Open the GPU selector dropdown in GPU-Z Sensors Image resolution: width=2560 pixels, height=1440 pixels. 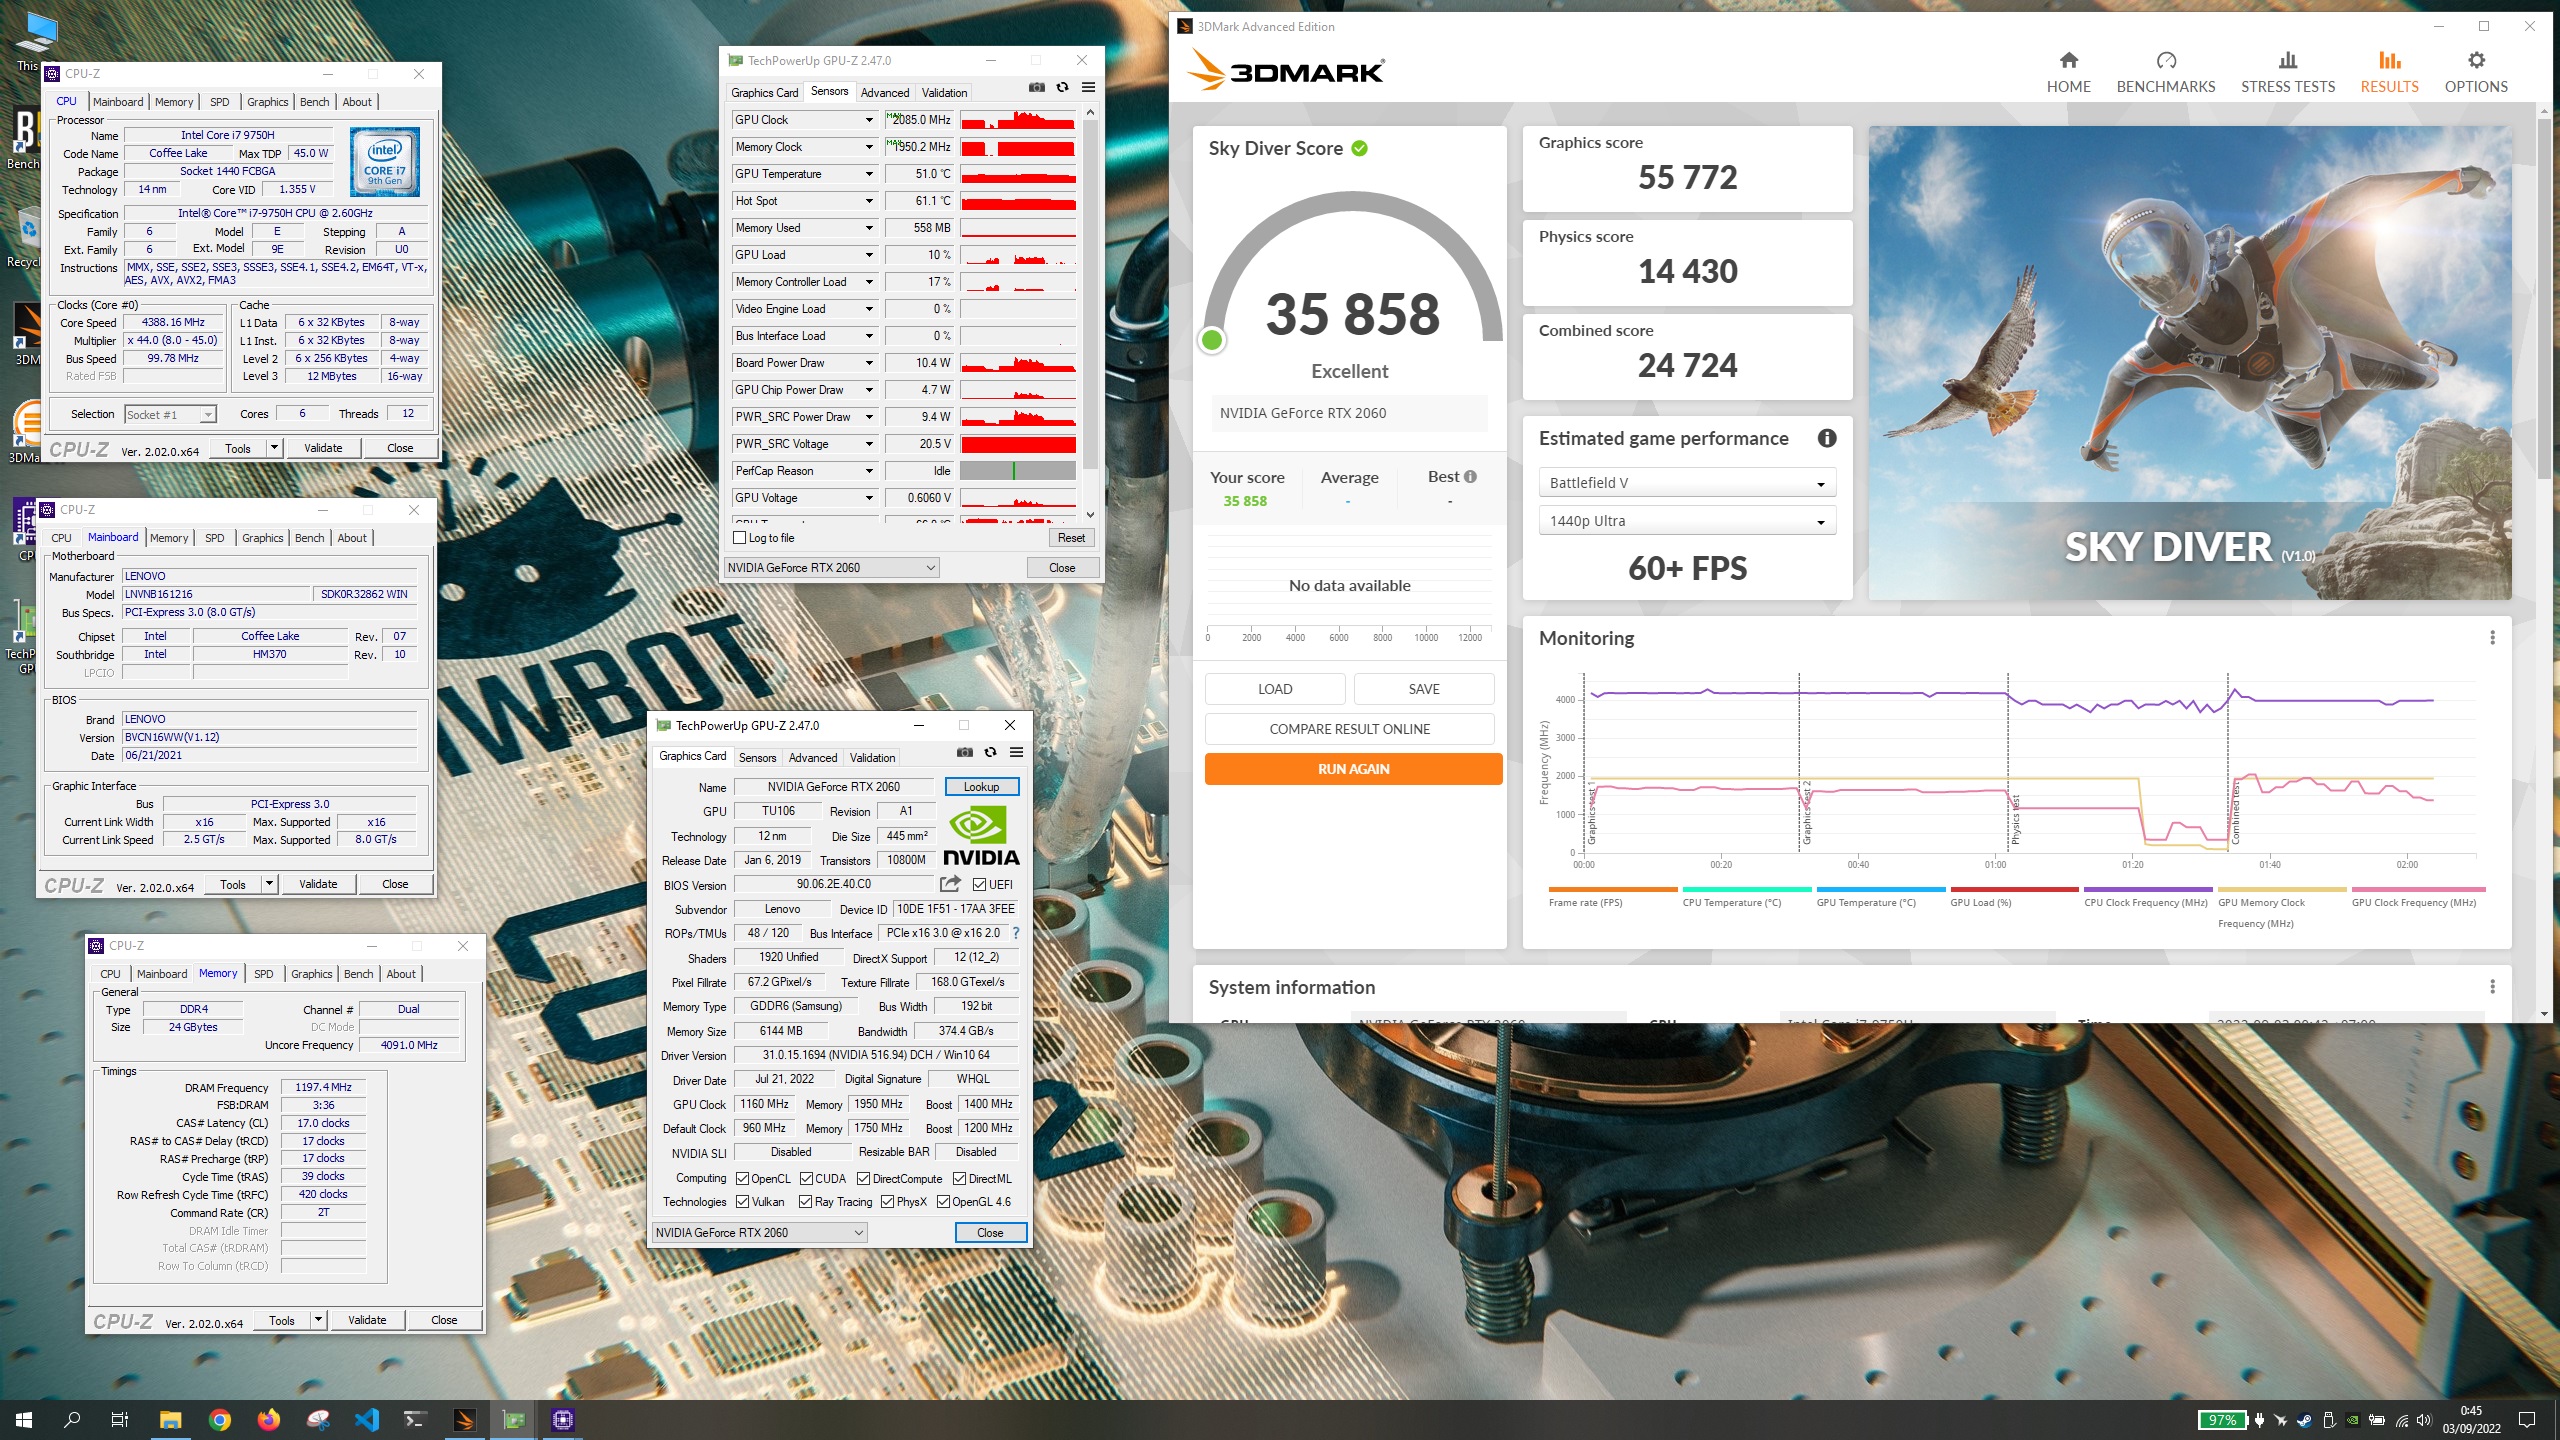(831, 568)
